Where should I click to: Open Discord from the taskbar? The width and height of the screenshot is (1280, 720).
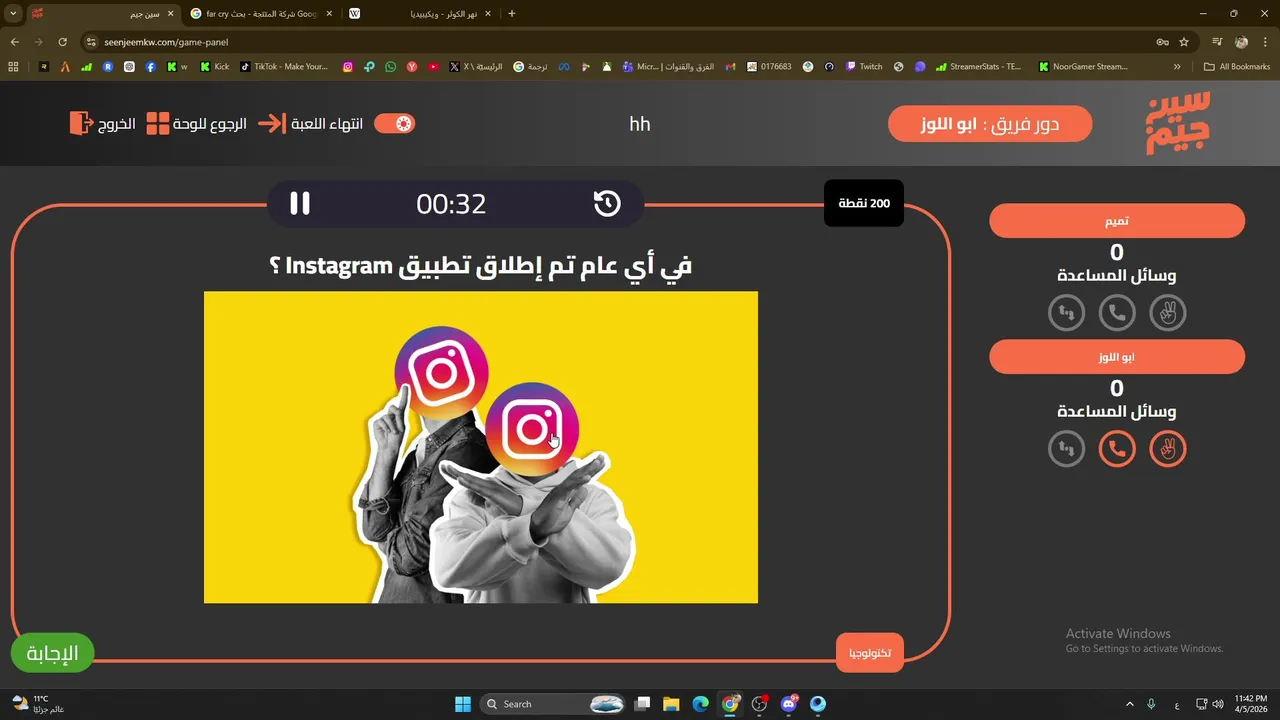789,704
